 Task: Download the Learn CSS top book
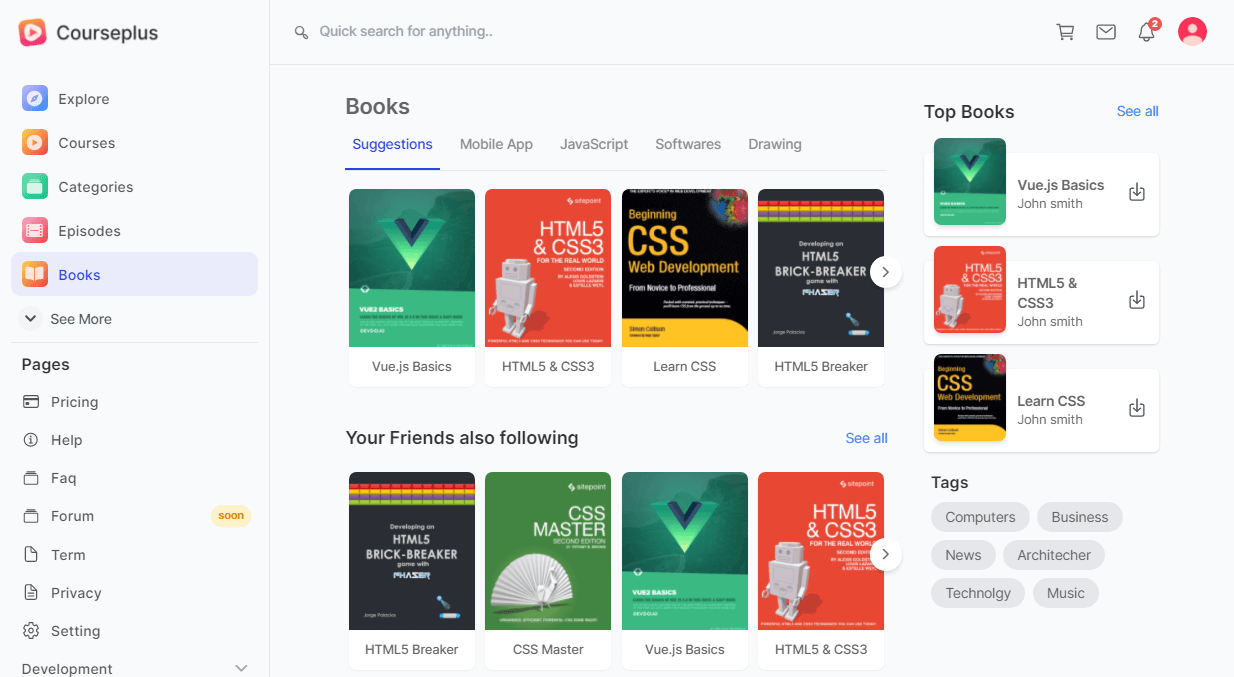[1137, 408]
